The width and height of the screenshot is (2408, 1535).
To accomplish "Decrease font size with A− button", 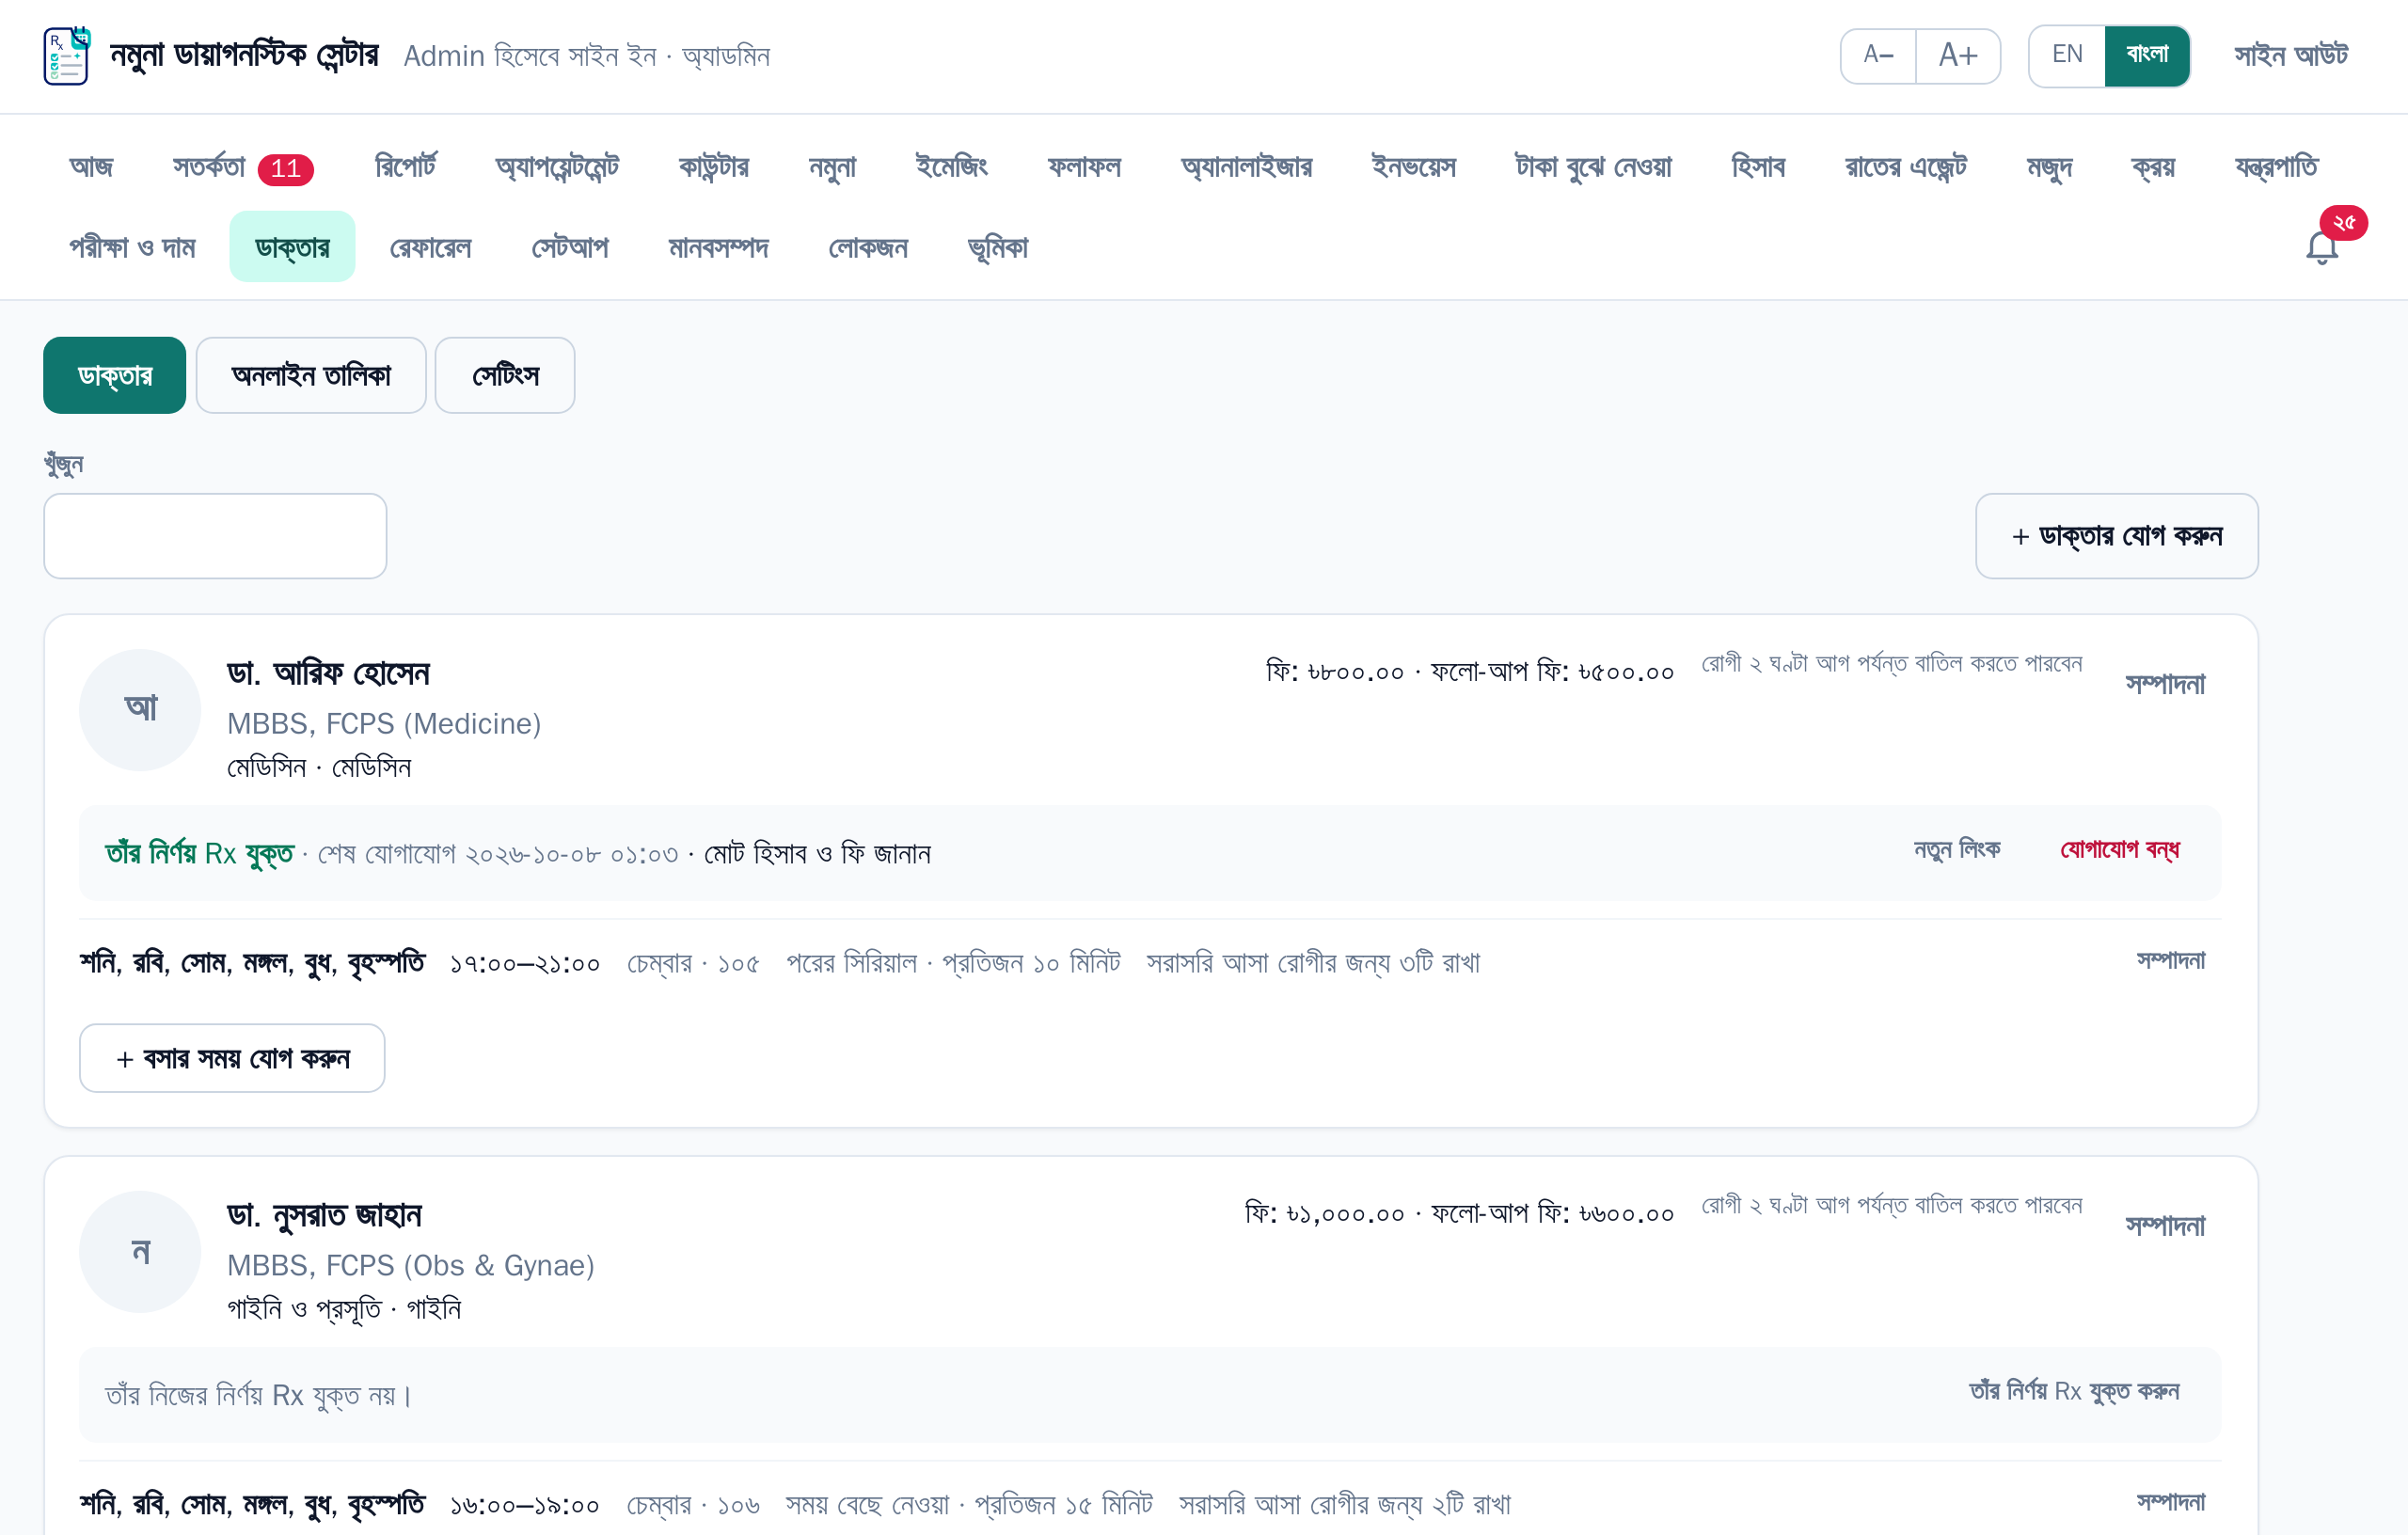I will [x=1878, y=56].
